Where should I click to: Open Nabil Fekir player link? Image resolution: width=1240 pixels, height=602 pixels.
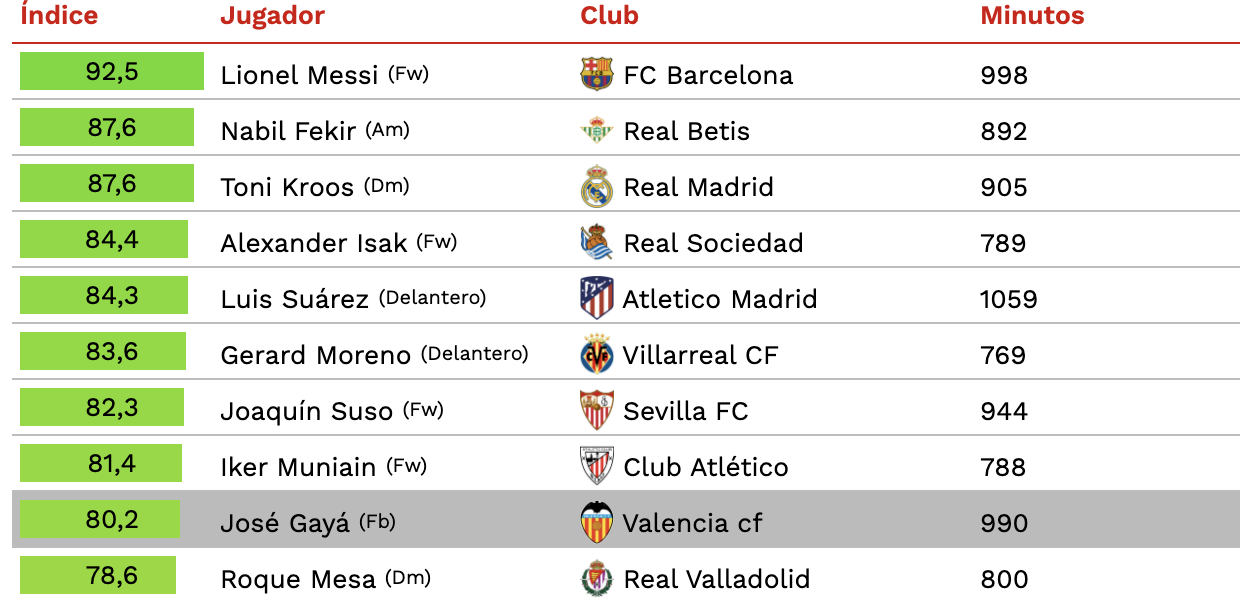coord(288,131)
